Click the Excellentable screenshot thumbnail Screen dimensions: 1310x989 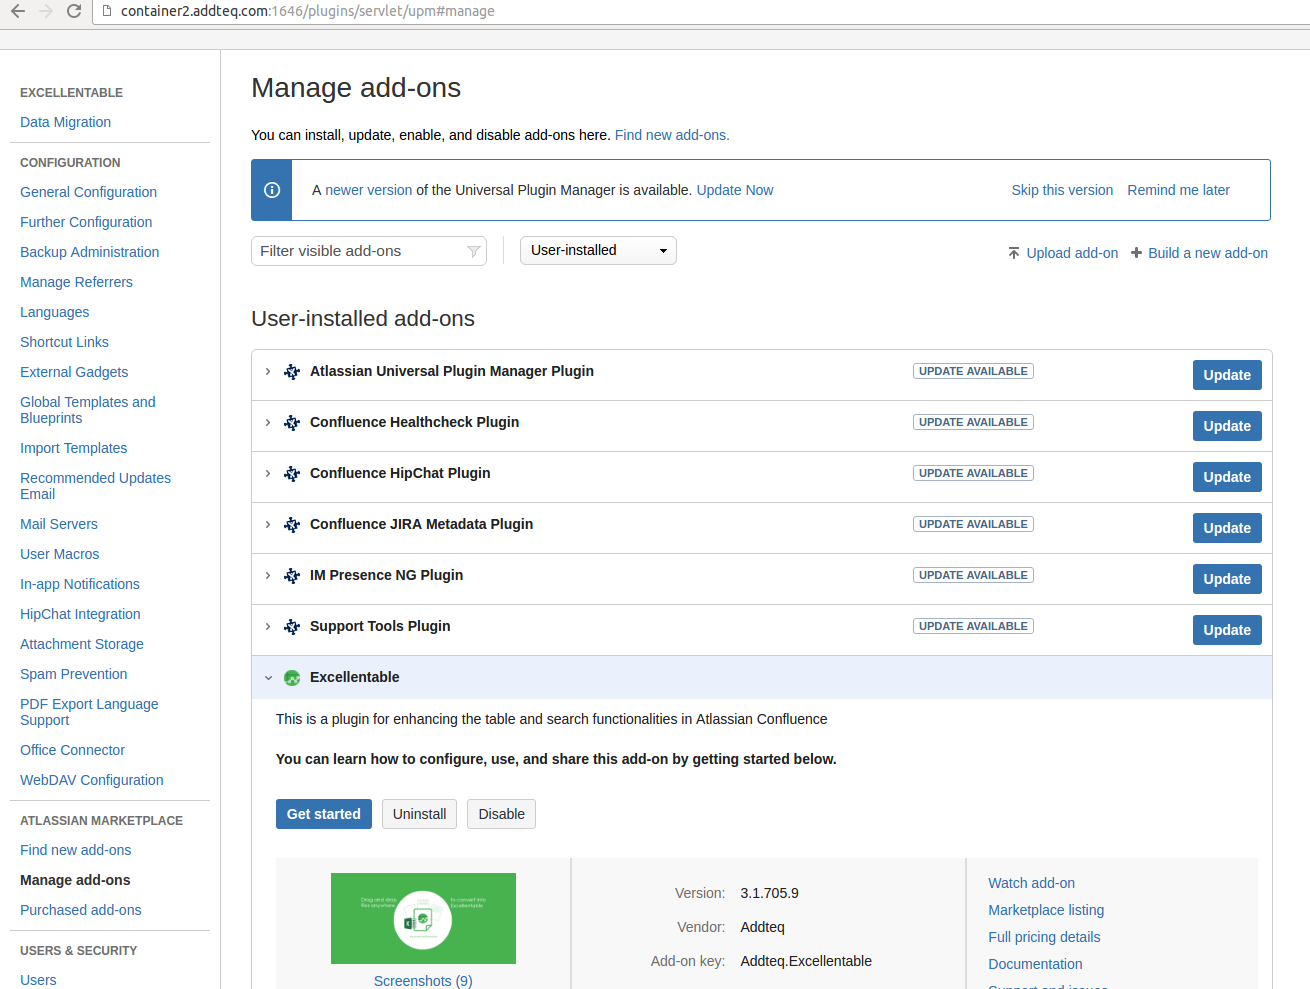[x=423, y=918]
